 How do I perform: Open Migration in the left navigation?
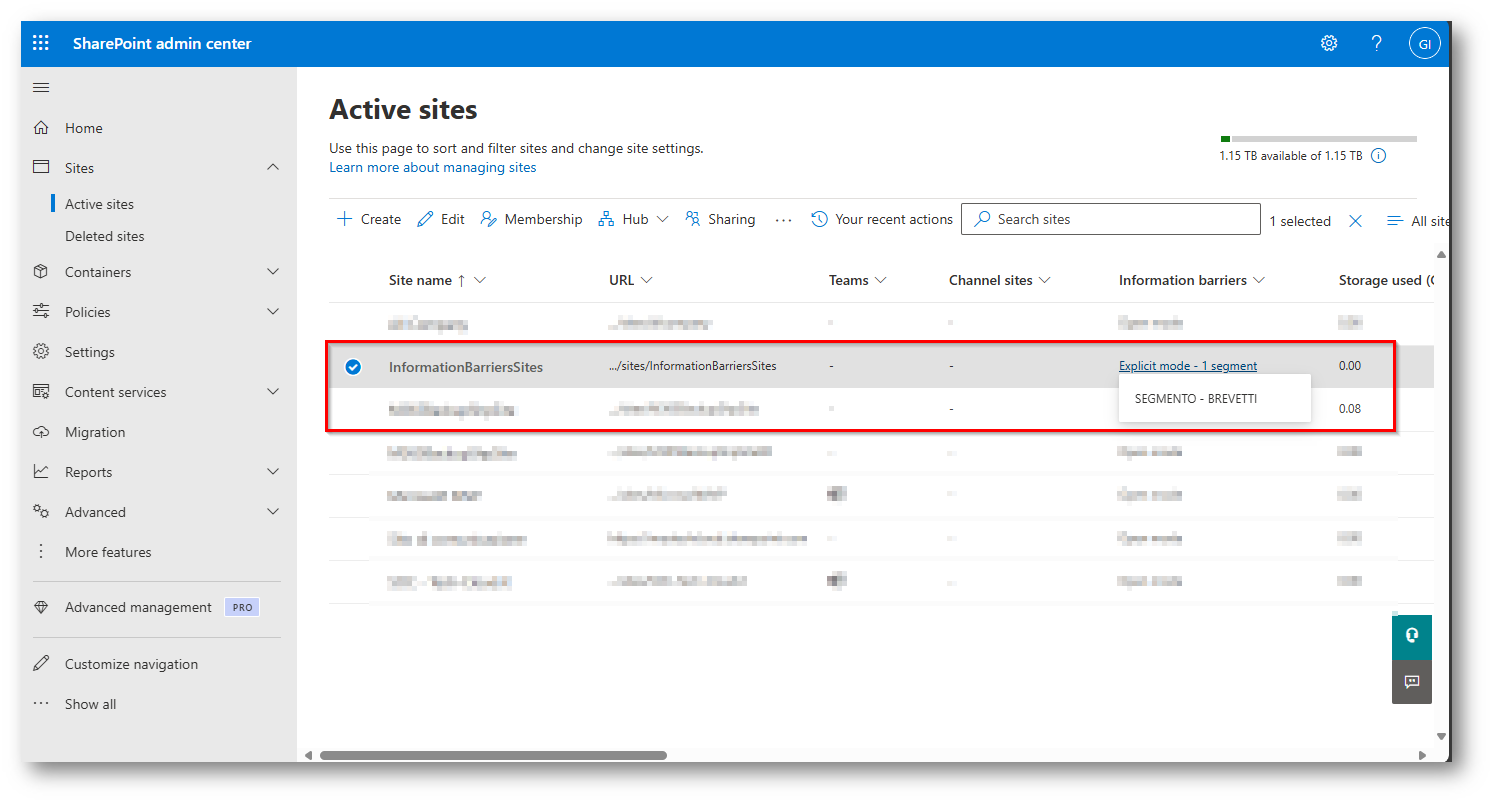click(x=95, y=432)
